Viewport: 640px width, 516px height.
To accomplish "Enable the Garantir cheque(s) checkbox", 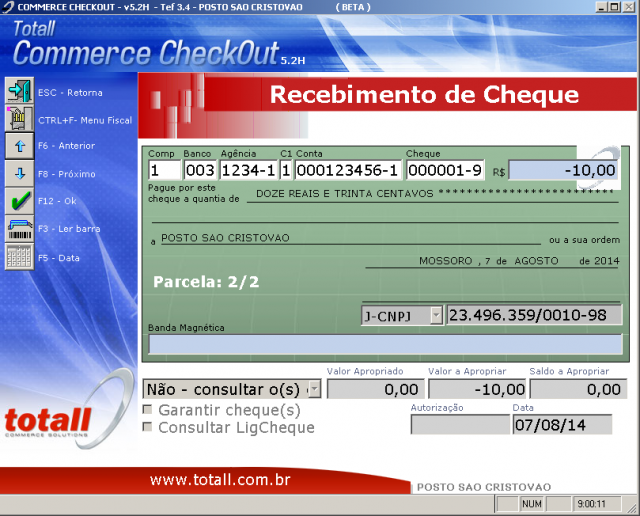I will point(147,409).
